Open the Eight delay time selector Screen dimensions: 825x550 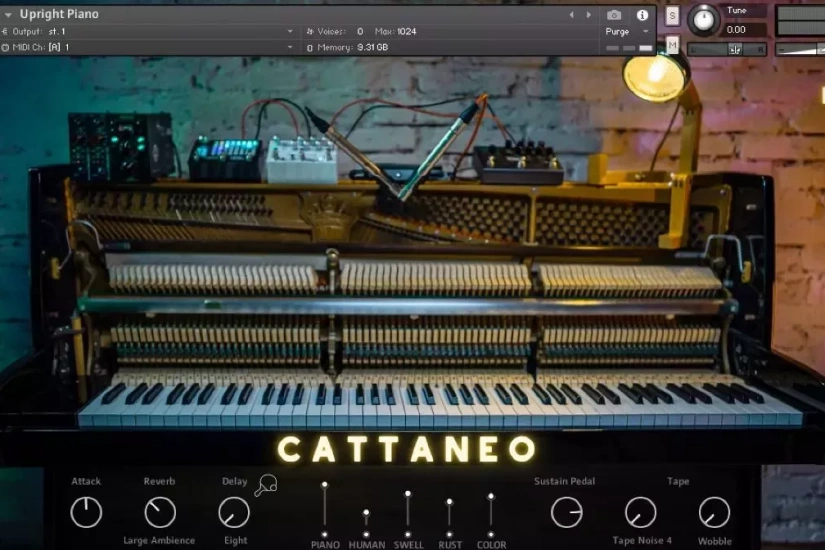point(235,541)
